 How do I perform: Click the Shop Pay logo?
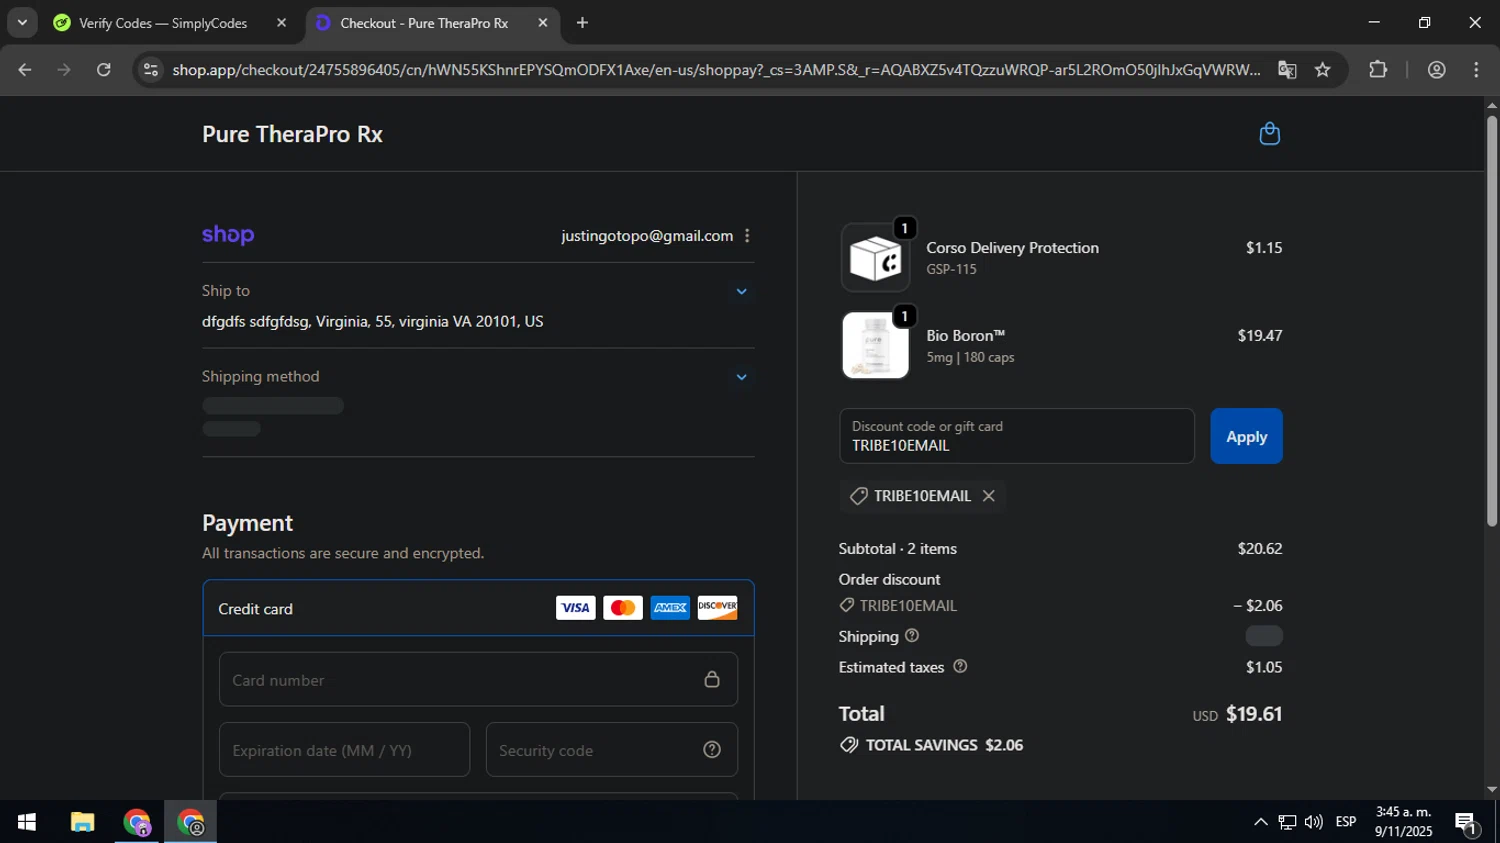228,235
